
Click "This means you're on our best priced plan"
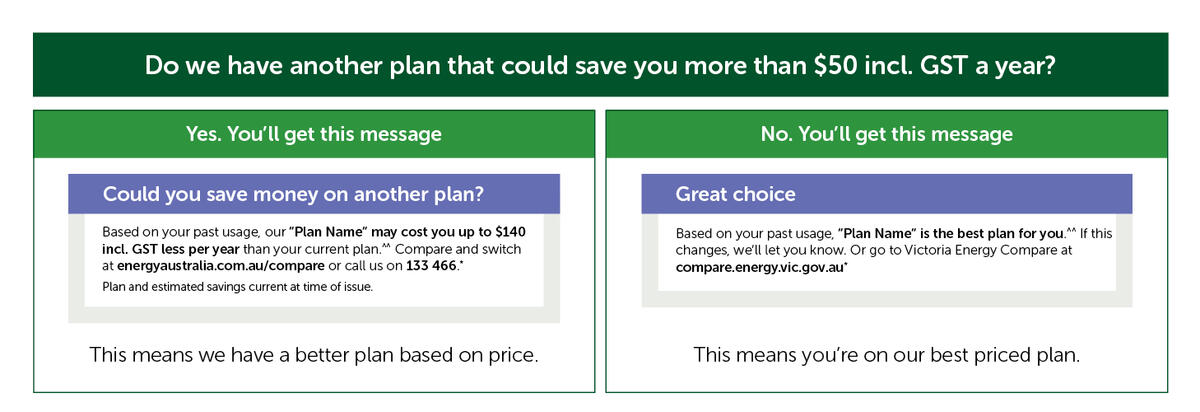[886, 355]
